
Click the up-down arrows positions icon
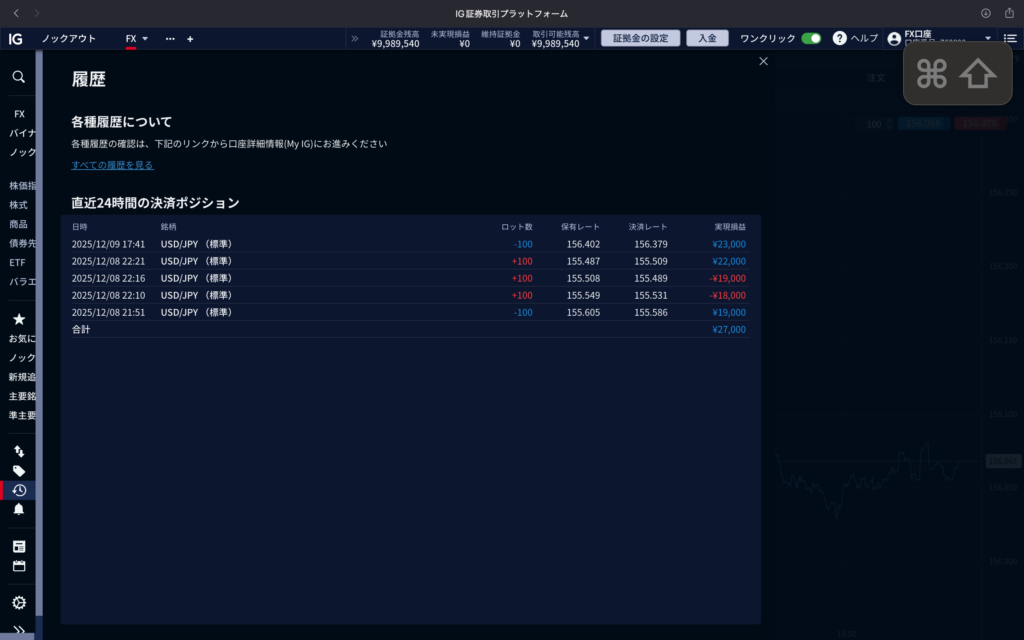[18, 452]
